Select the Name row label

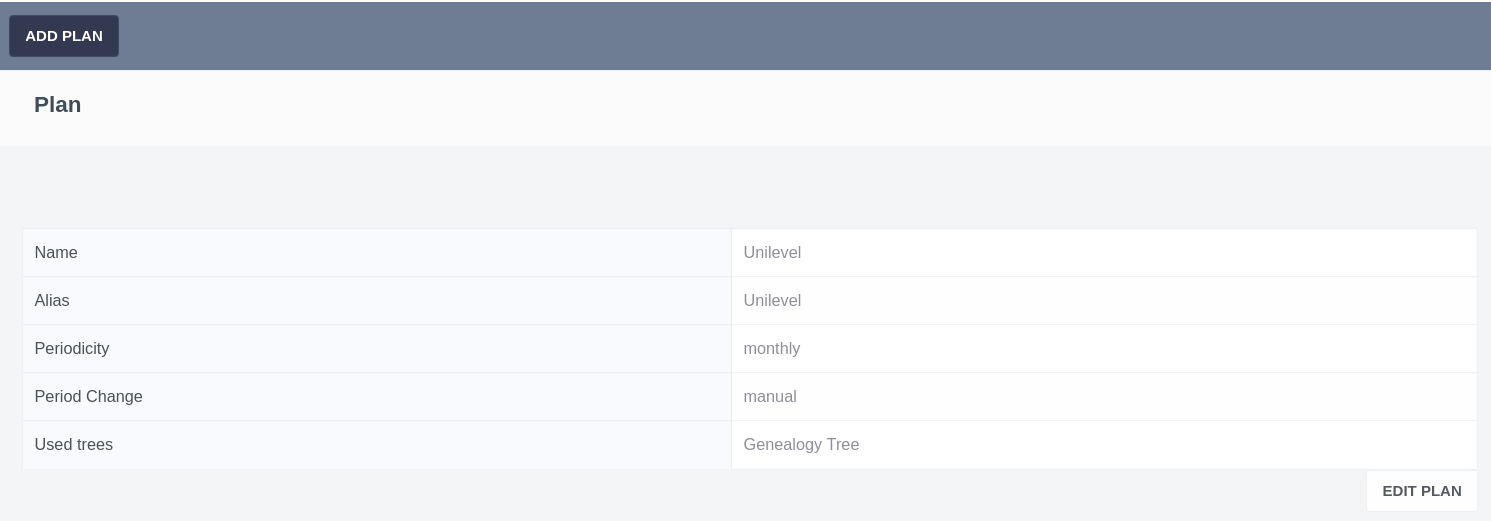(56, 253)
